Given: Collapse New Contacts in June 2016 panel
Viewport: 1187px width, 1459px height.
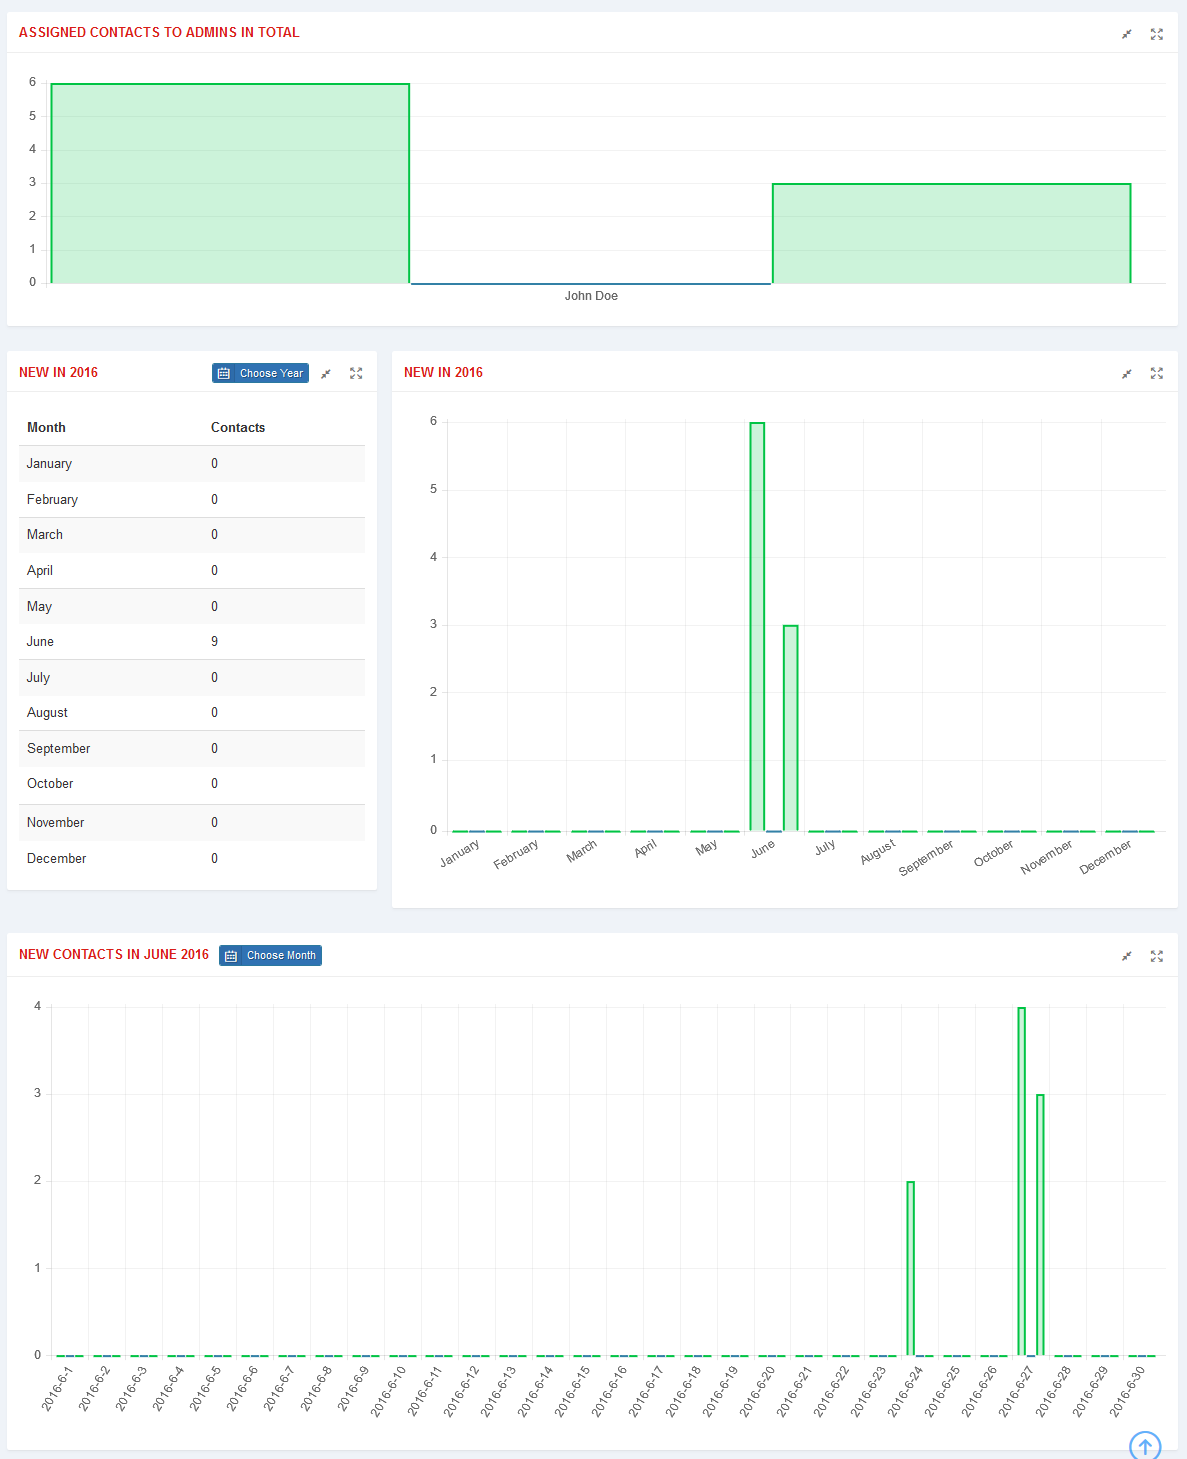Looking at the screenshot, I should [x=1127, y=956].
